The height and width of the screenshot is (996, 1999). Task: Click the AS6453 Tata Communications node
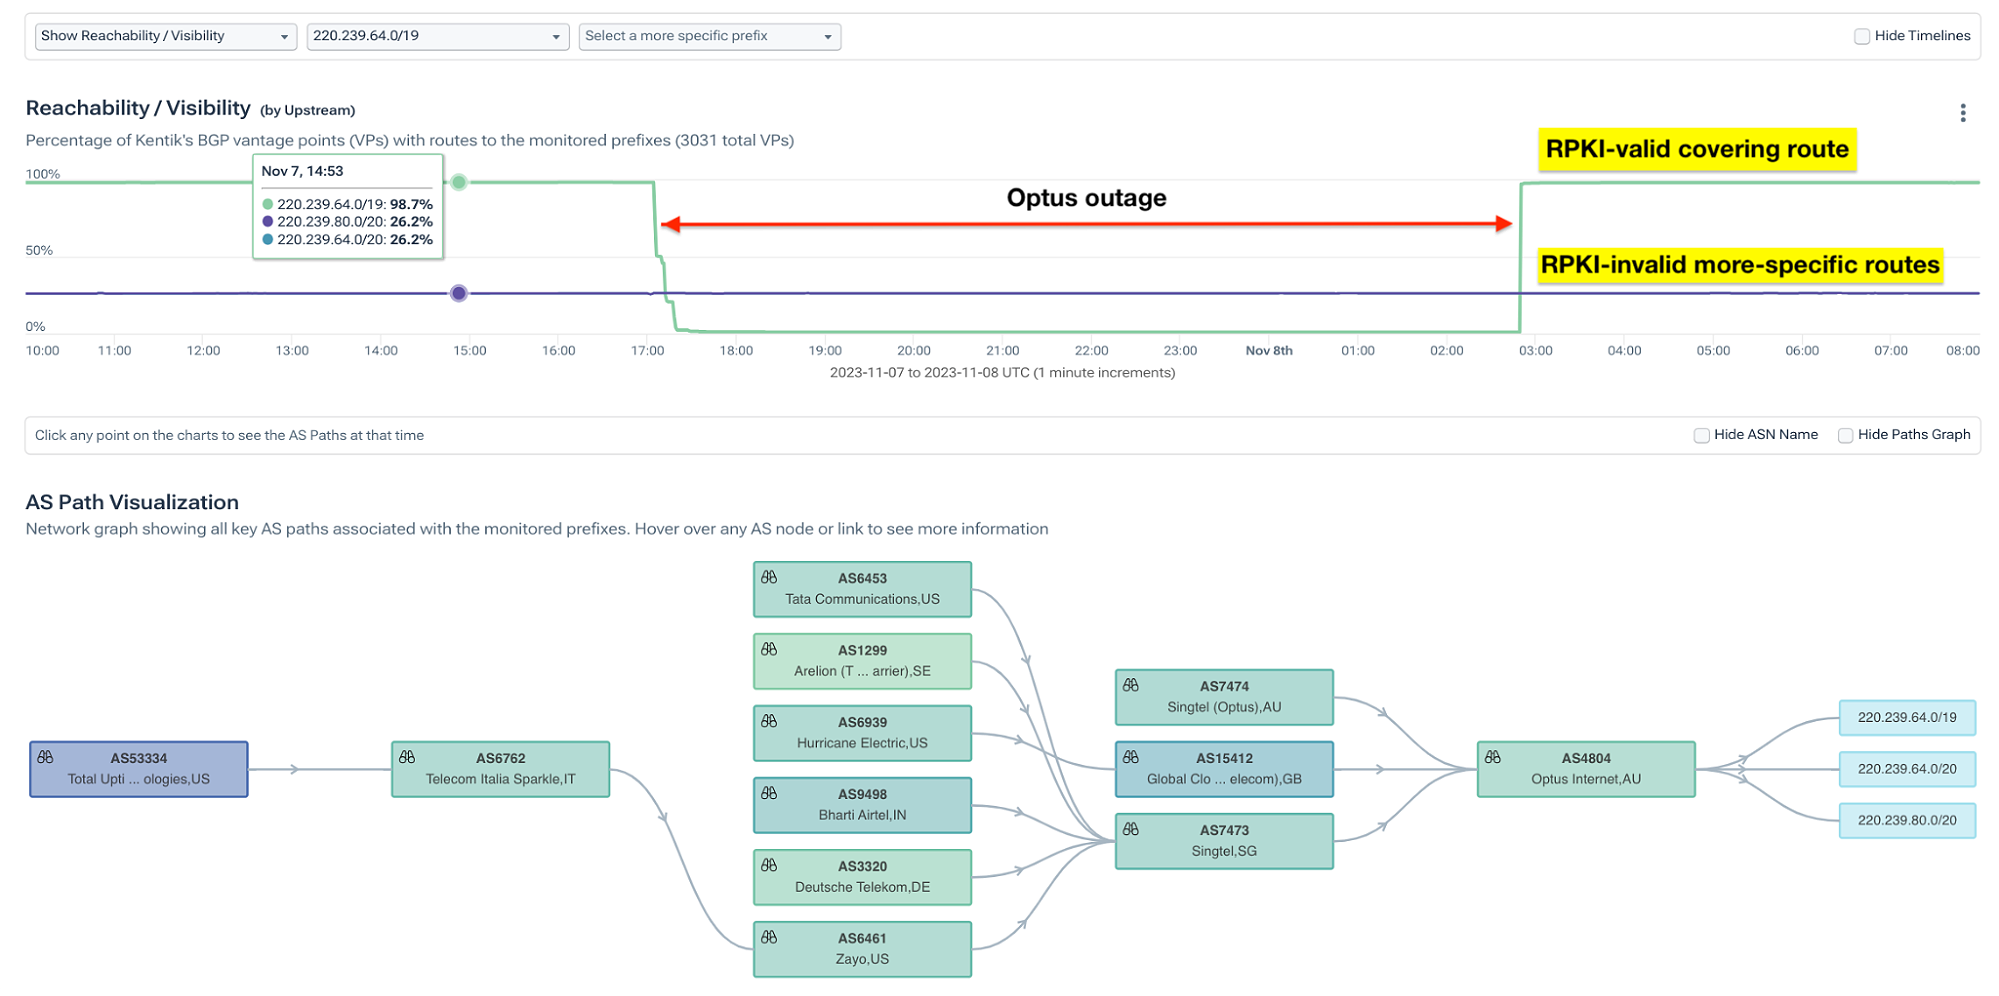[x=862, y=589]
